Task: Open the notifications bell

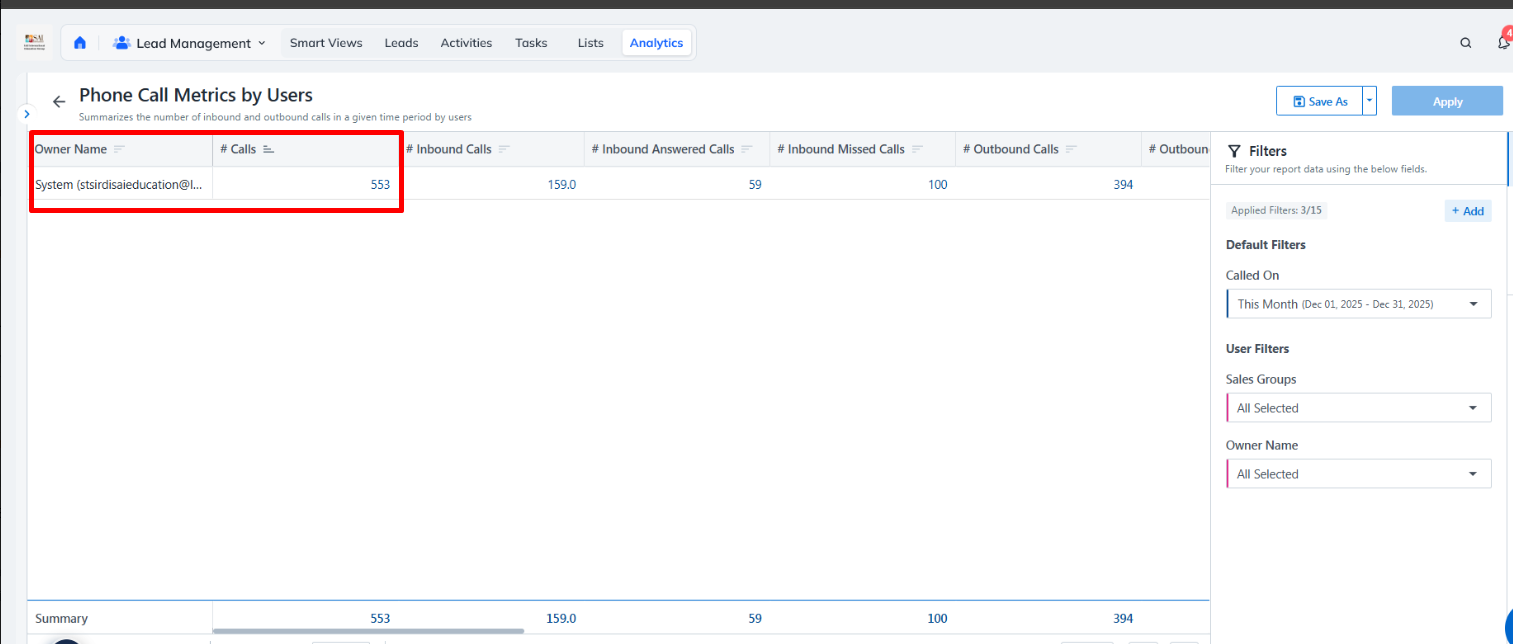Action: (x=1503, y=43)
